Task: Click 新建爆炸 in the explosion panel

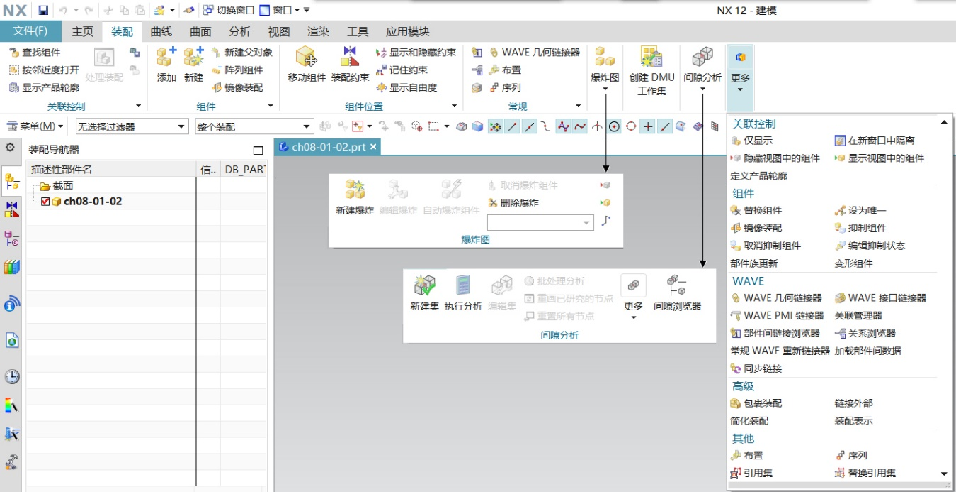Action: pyautogui.click(x=355, y=197)
